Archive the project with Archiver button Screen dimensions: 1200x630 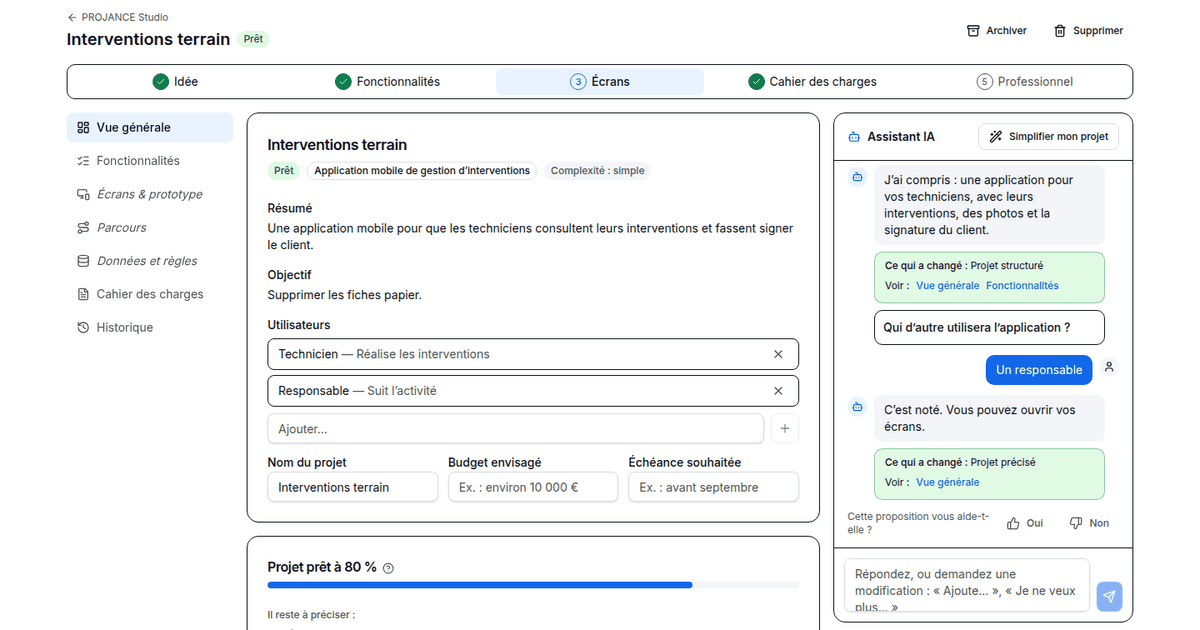tap(997, 31)
